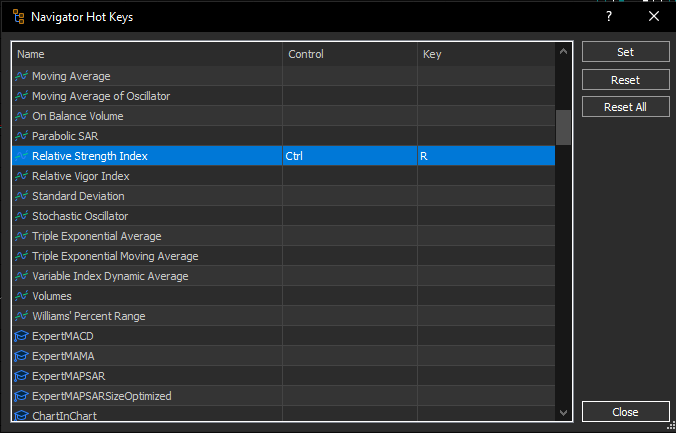Open the help question mark button

(608, 16)
